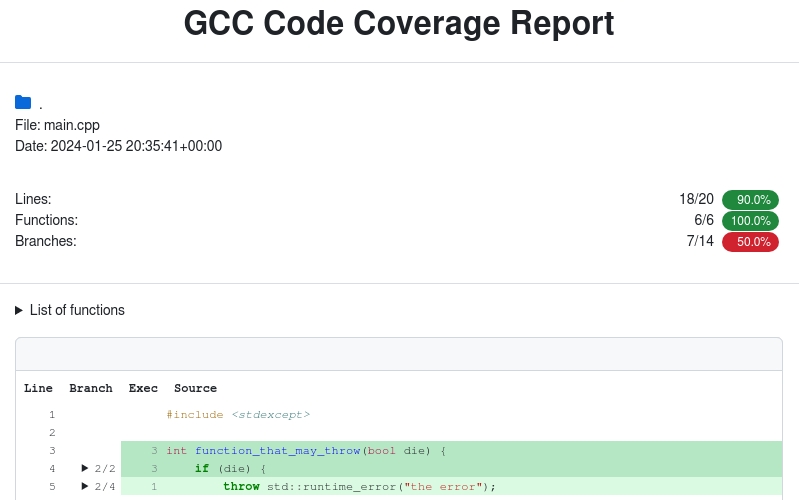Click the Line column header

click(38, 388)
